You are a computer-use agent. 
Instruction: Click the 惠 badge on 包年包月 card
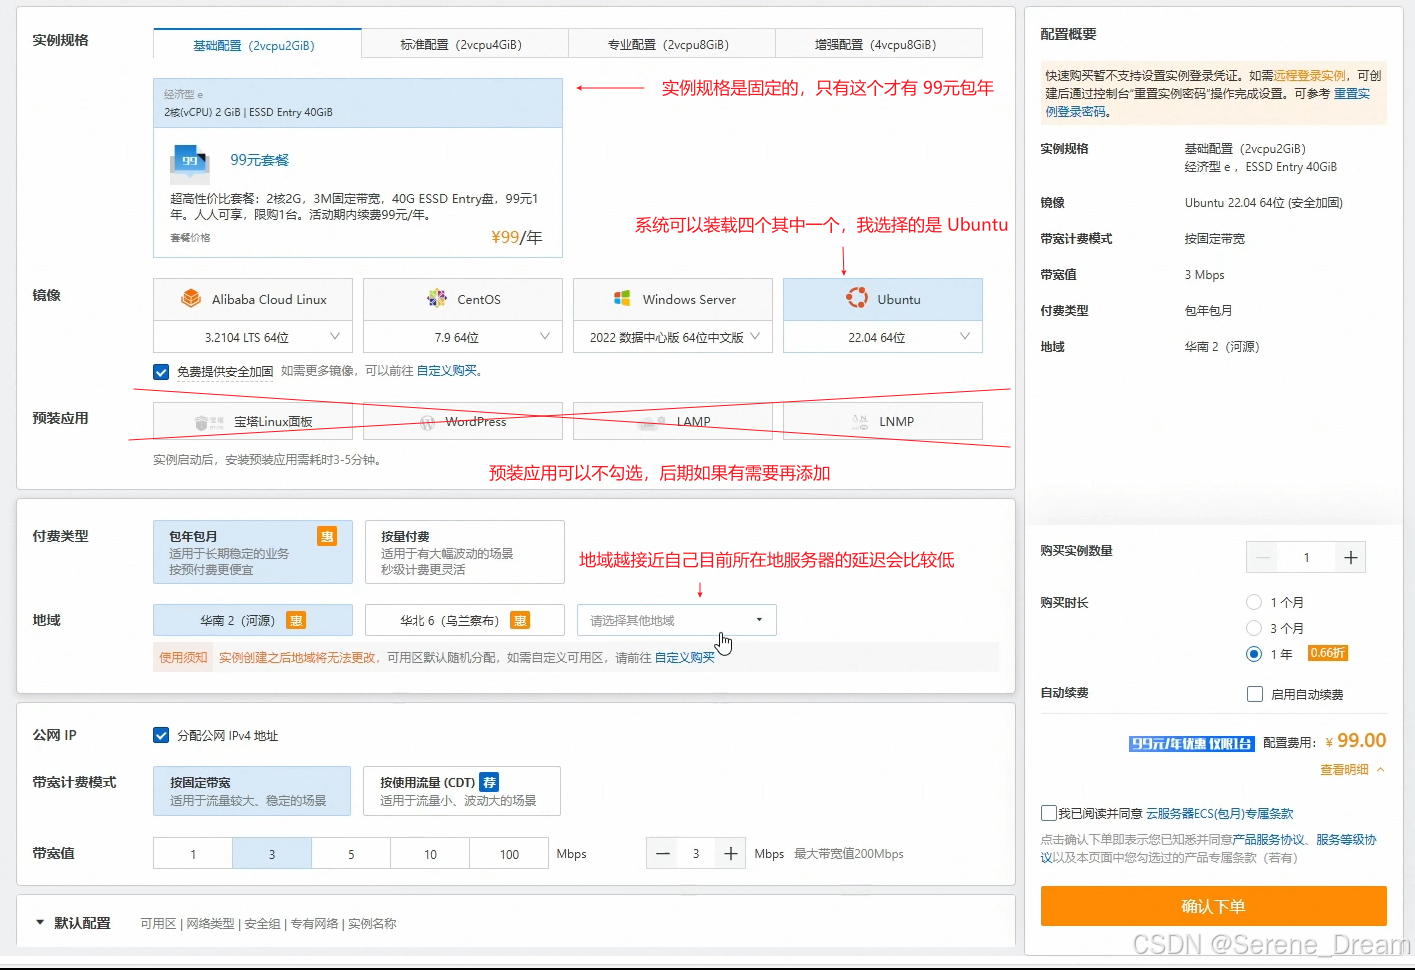327,537
